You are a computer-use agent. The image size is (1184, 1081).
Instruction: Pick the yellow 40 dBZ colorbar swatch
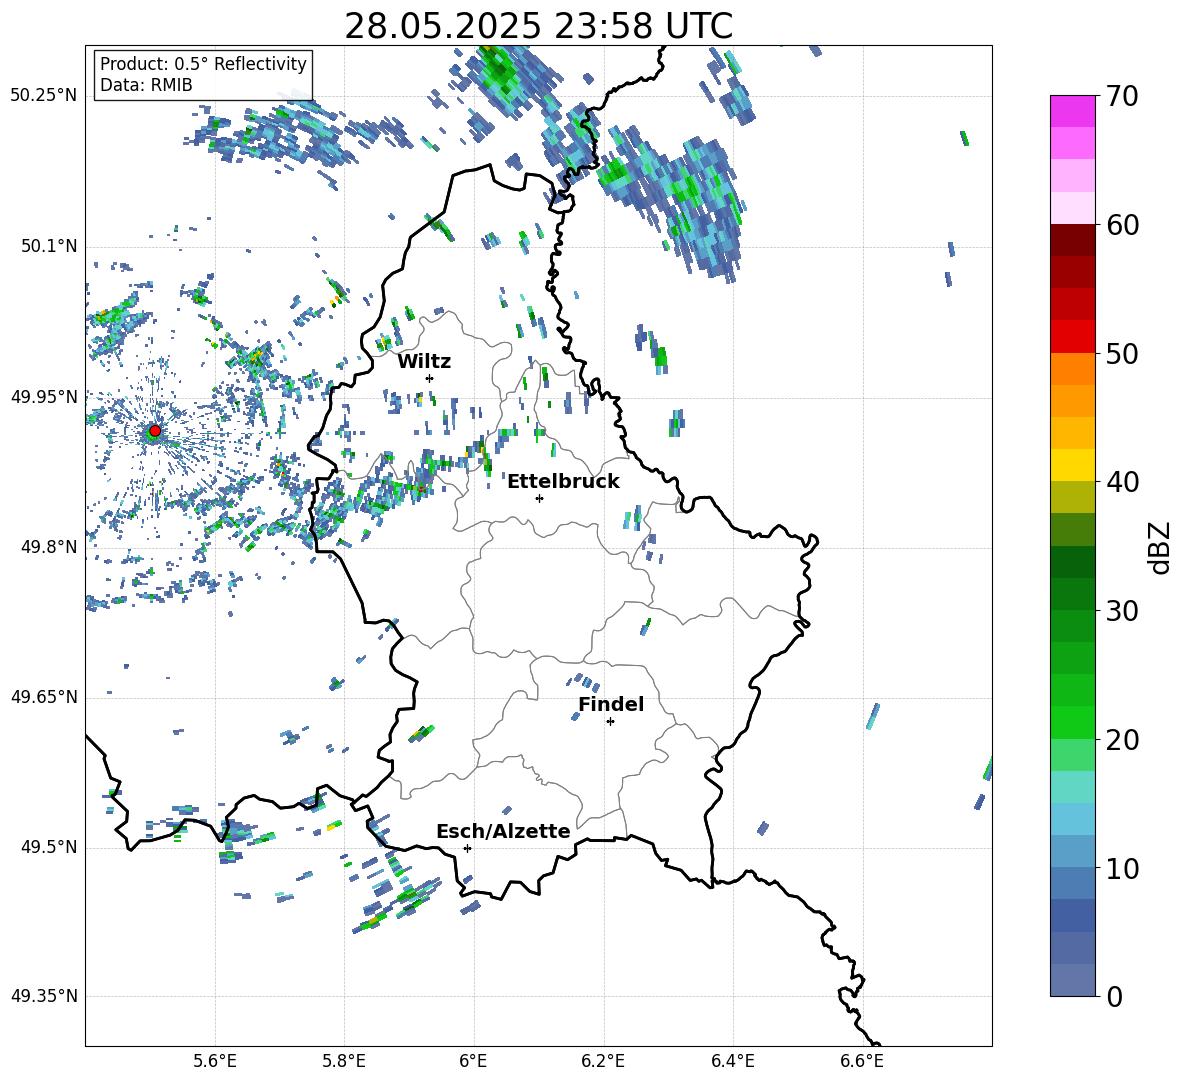(1072, 465)
